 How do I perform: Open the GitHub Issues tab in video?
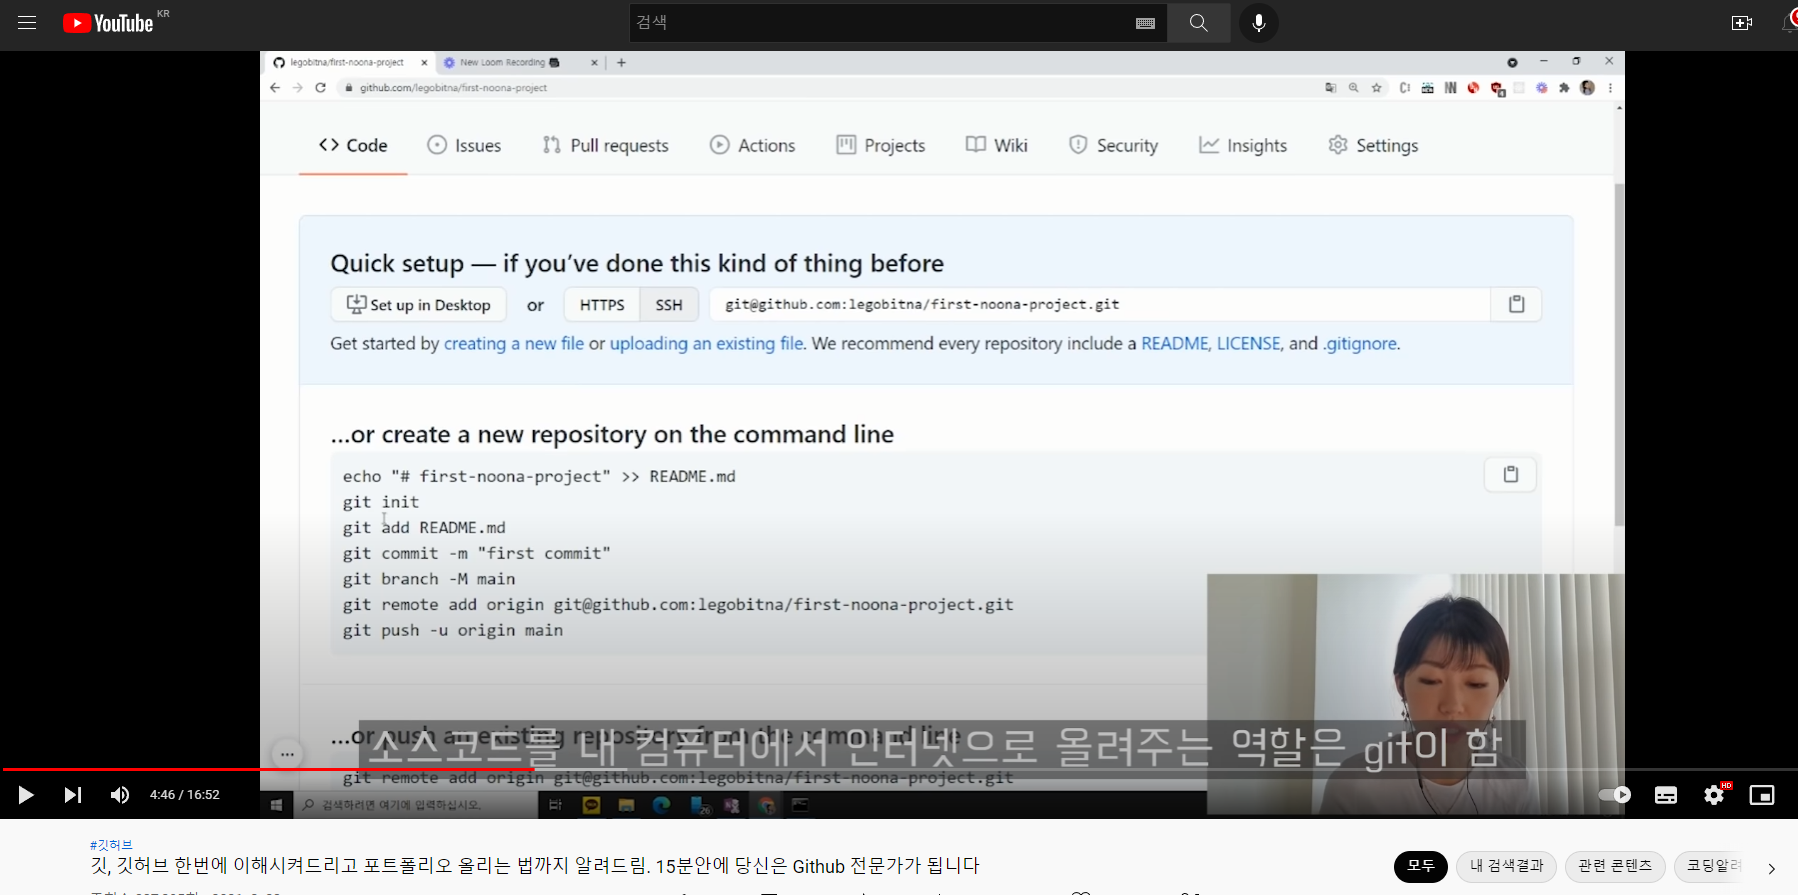click(x=464, y=145)
